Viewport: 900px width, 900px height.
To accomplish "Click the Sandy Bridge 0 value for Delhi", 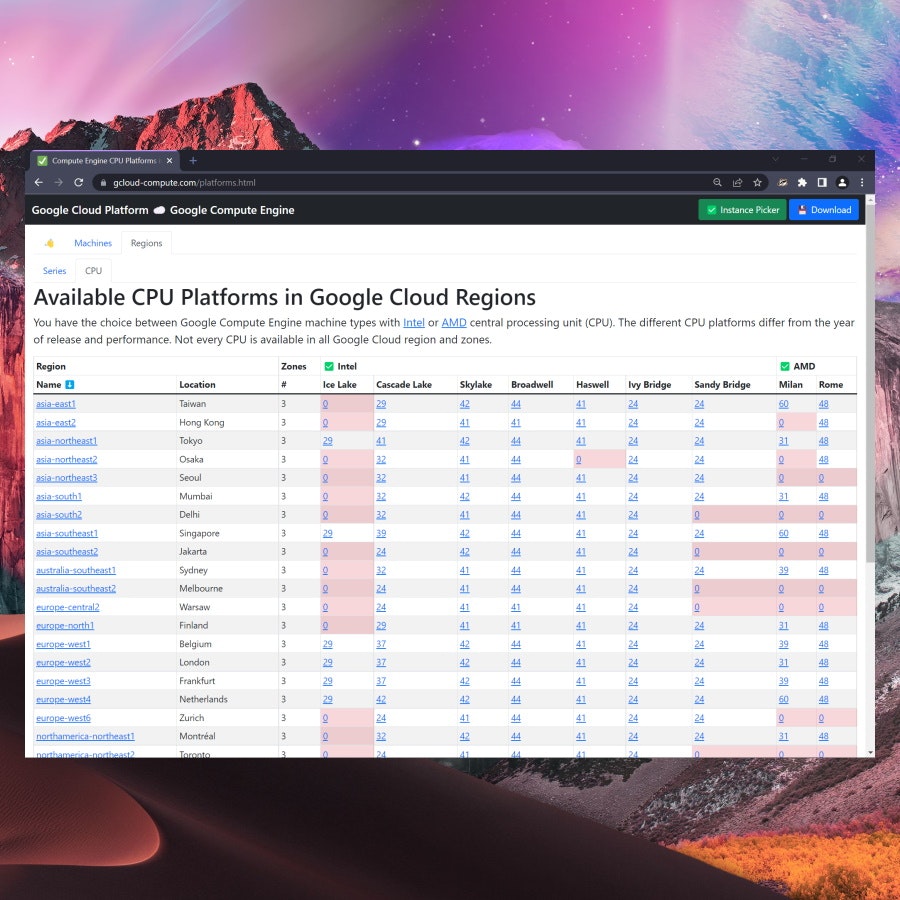I will (697, 514).
